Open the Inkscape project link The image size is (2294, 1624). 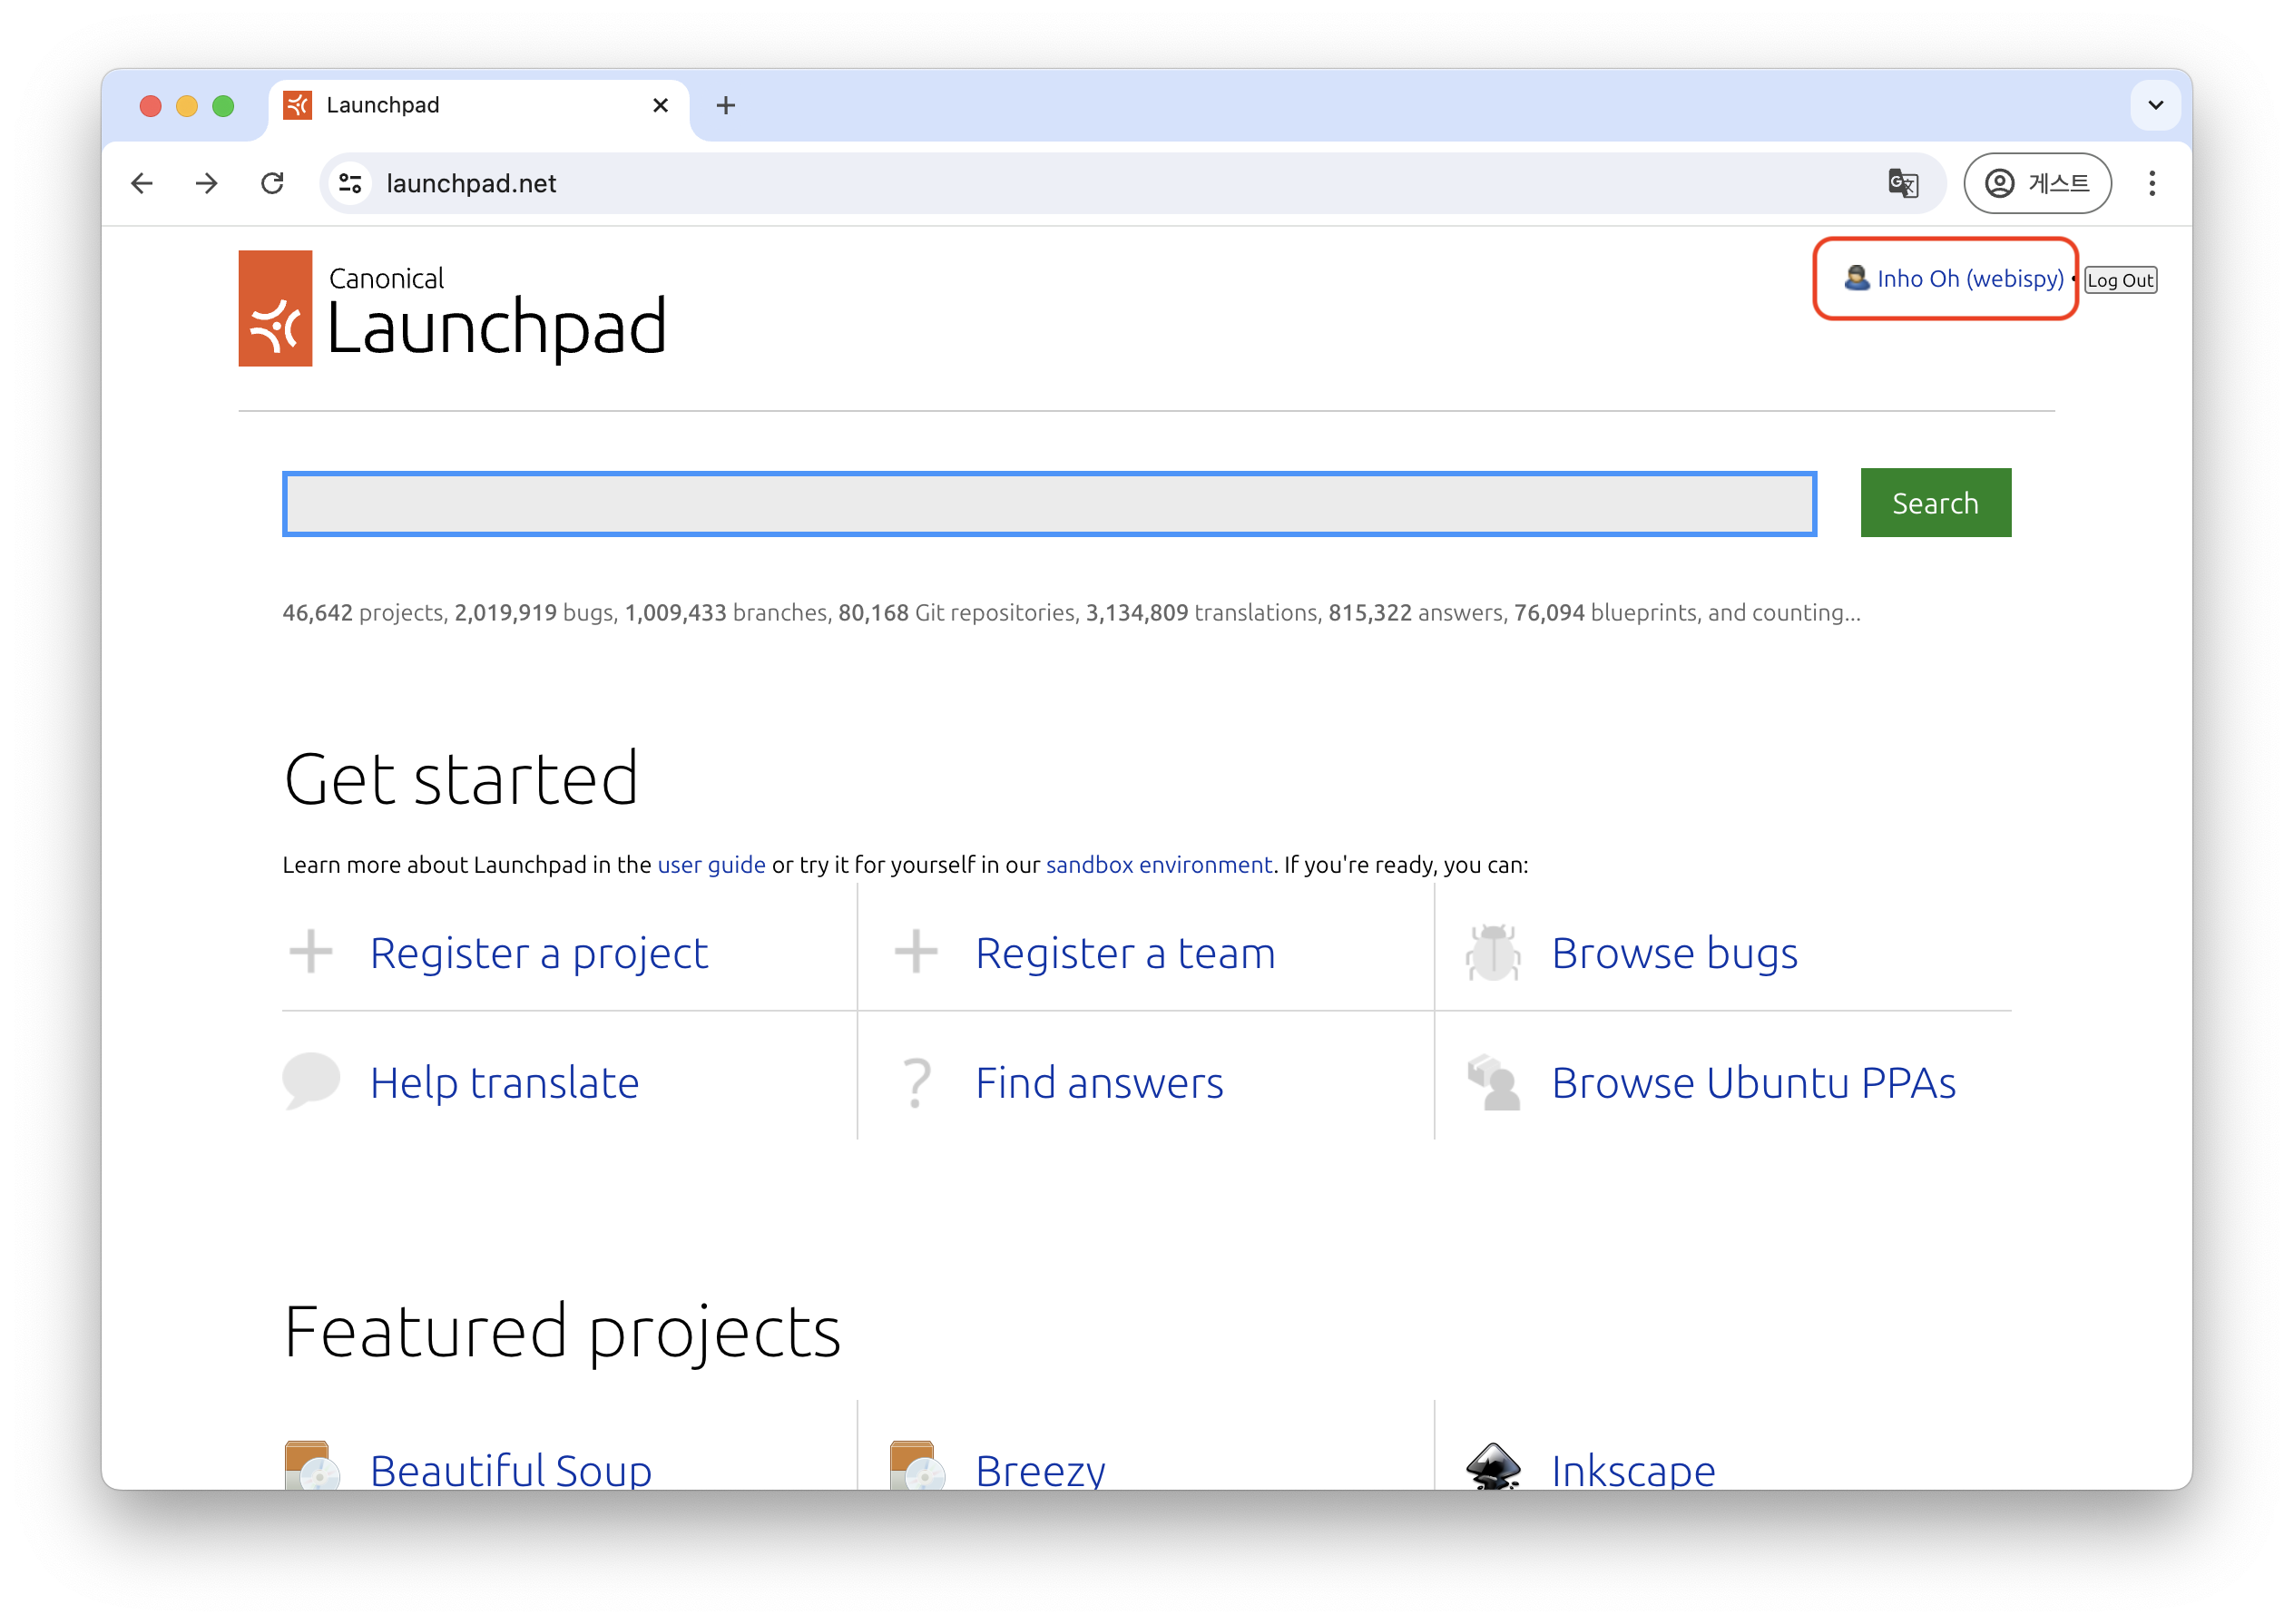[1633, 1469]
